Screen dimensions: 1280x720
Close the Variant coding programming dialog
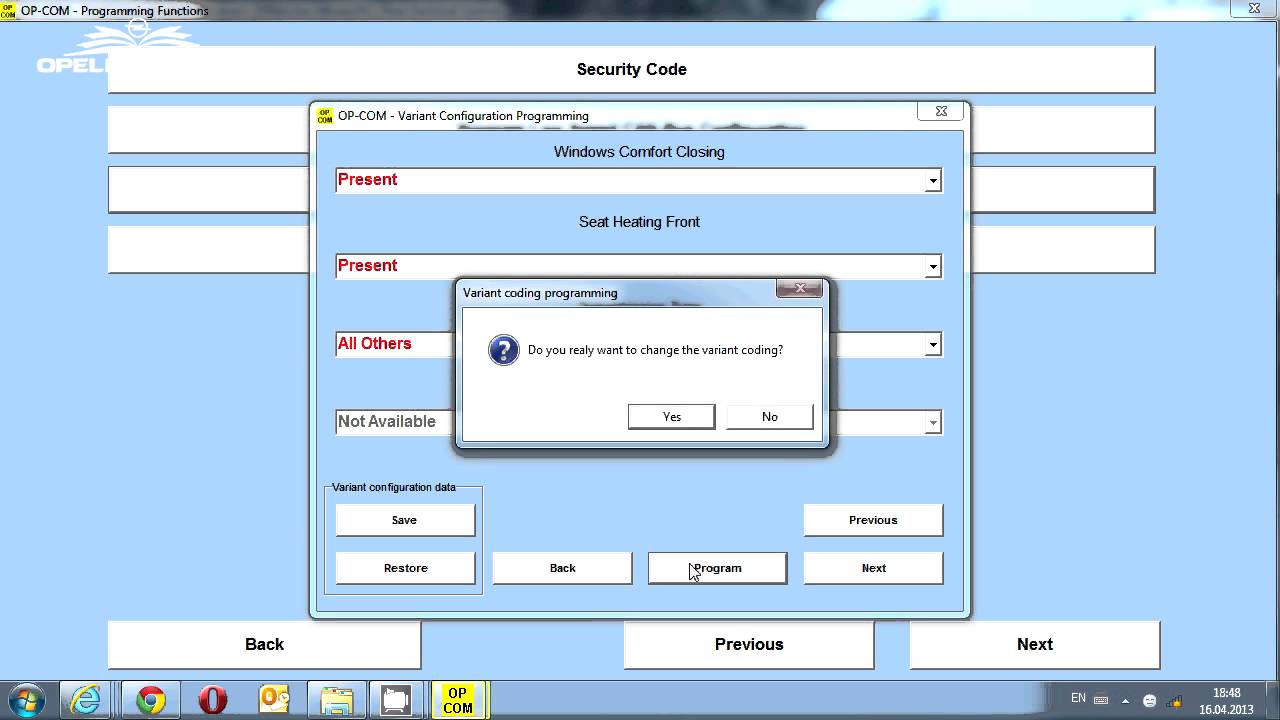[799, 289]
